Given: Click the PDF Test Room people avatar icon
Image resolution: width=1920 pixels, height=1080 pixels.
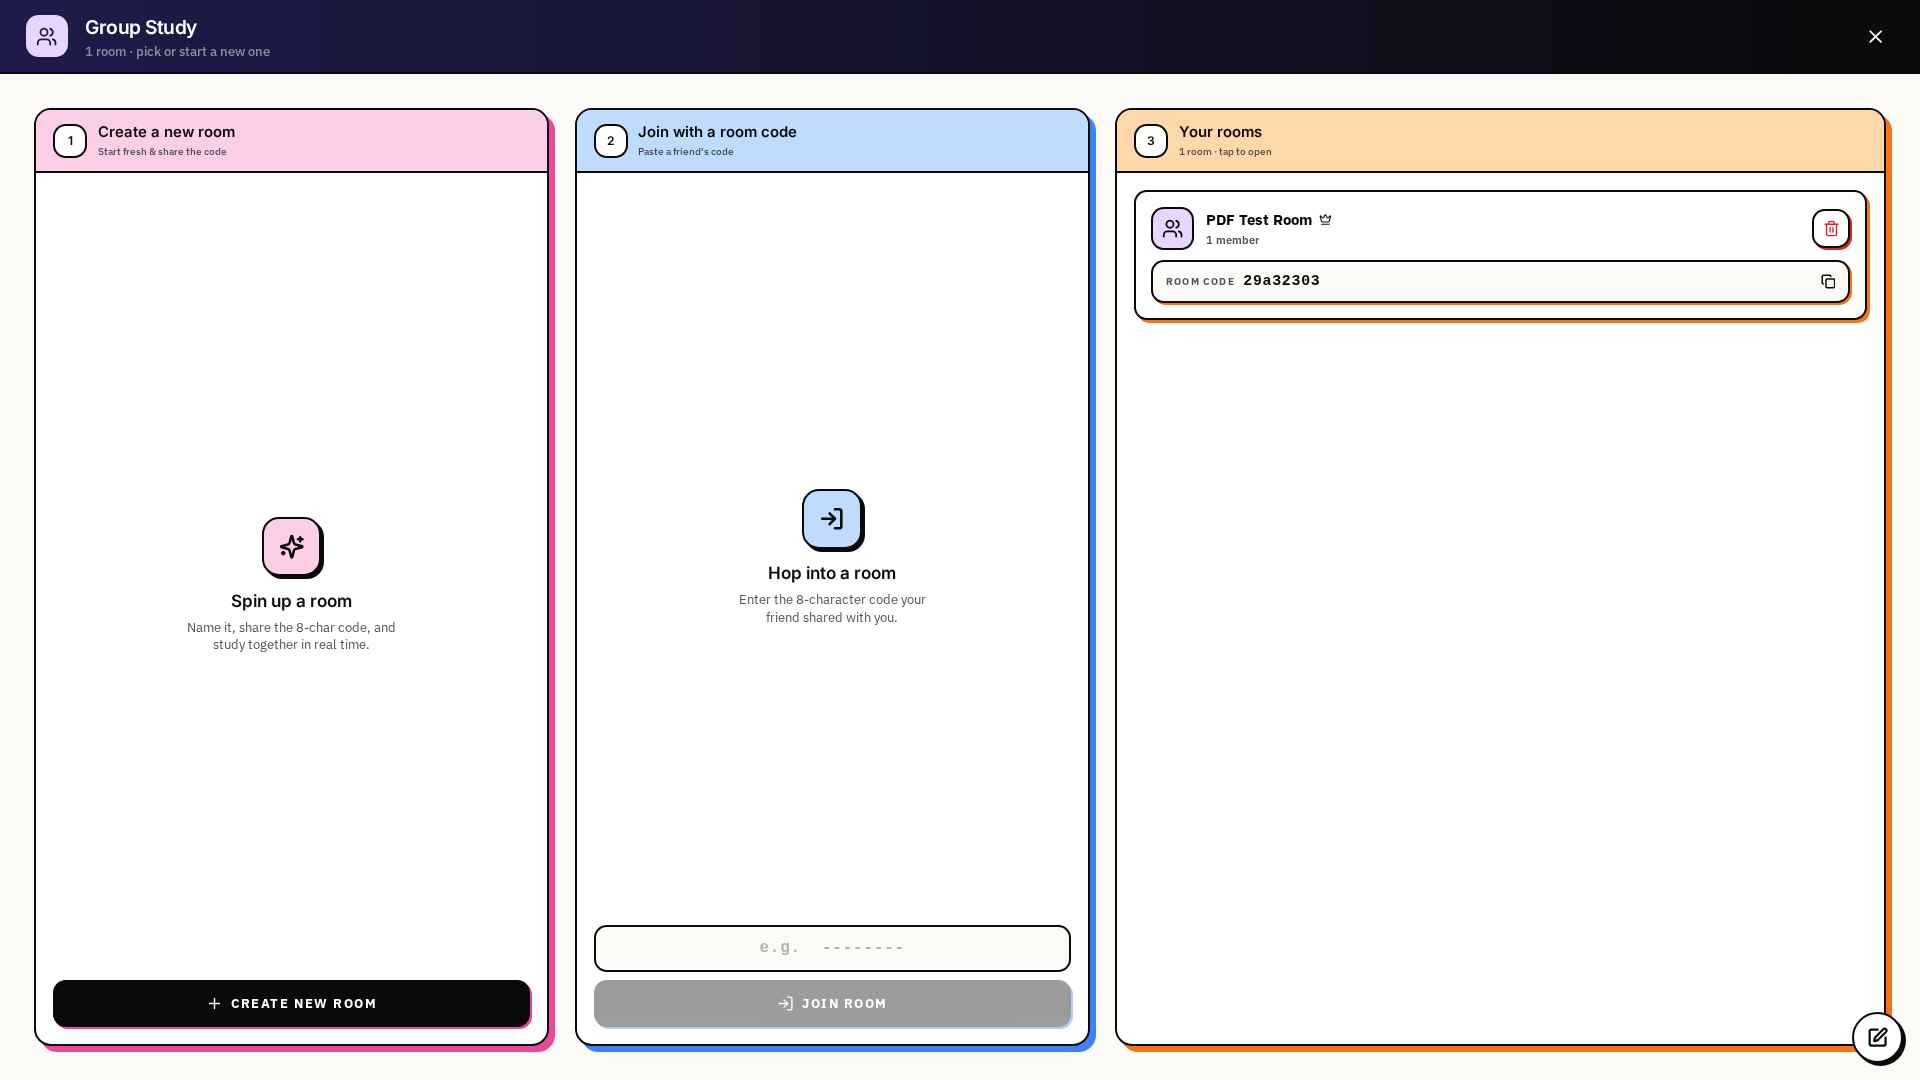Looking at the screenshot, I should [1172, 228].
